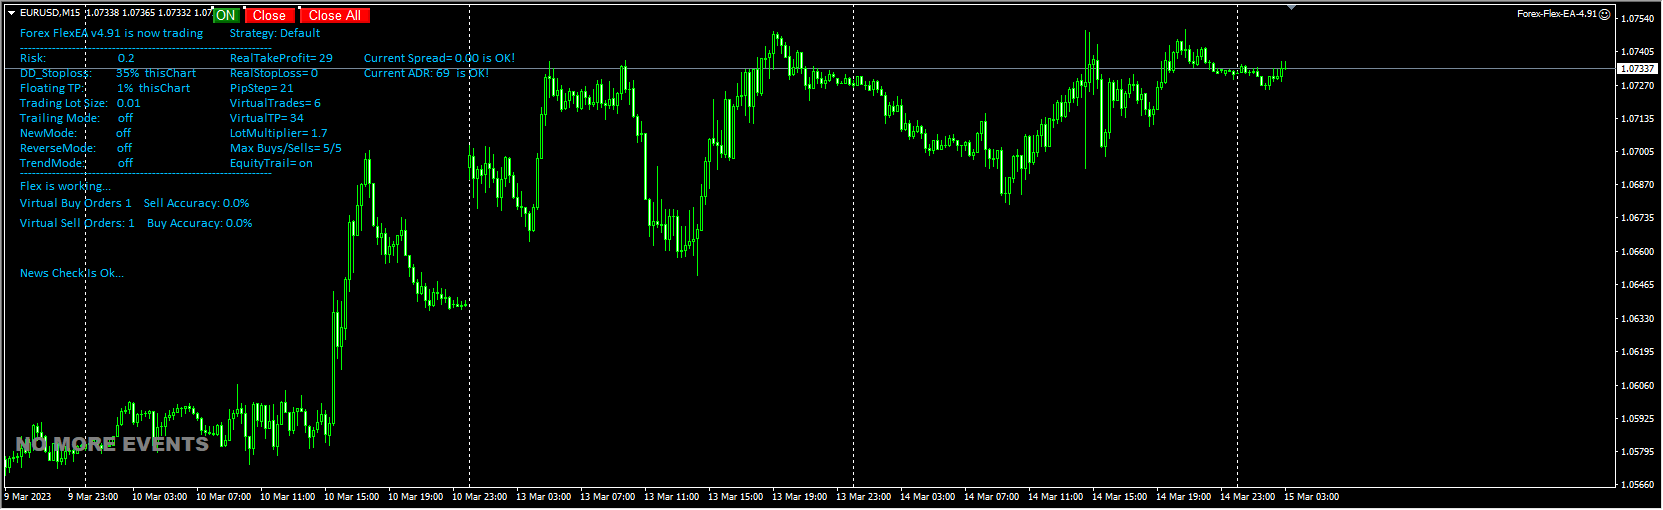Click the 'News Check Is Ok...' text
The image size is (1663, 510).
click(x=72, y=273)
